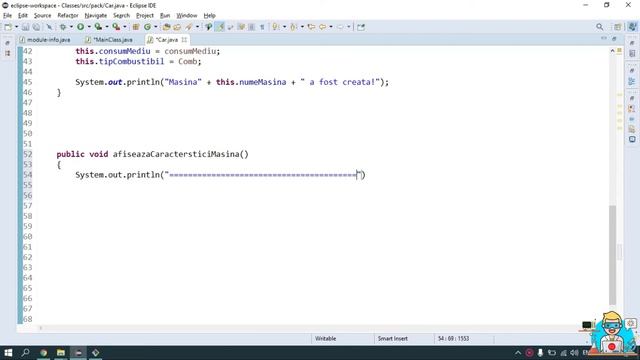Image resolution: width=640 pixels, height=360 pixels.
Task: Click the Previous Annotation icon
Action: coord(294,27)
